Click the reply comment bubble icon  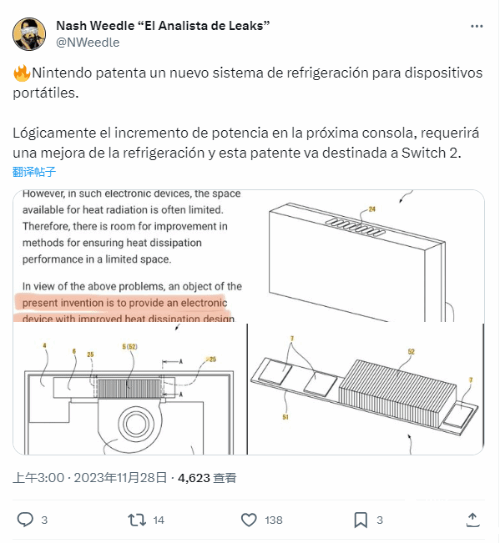coord(25,519)
